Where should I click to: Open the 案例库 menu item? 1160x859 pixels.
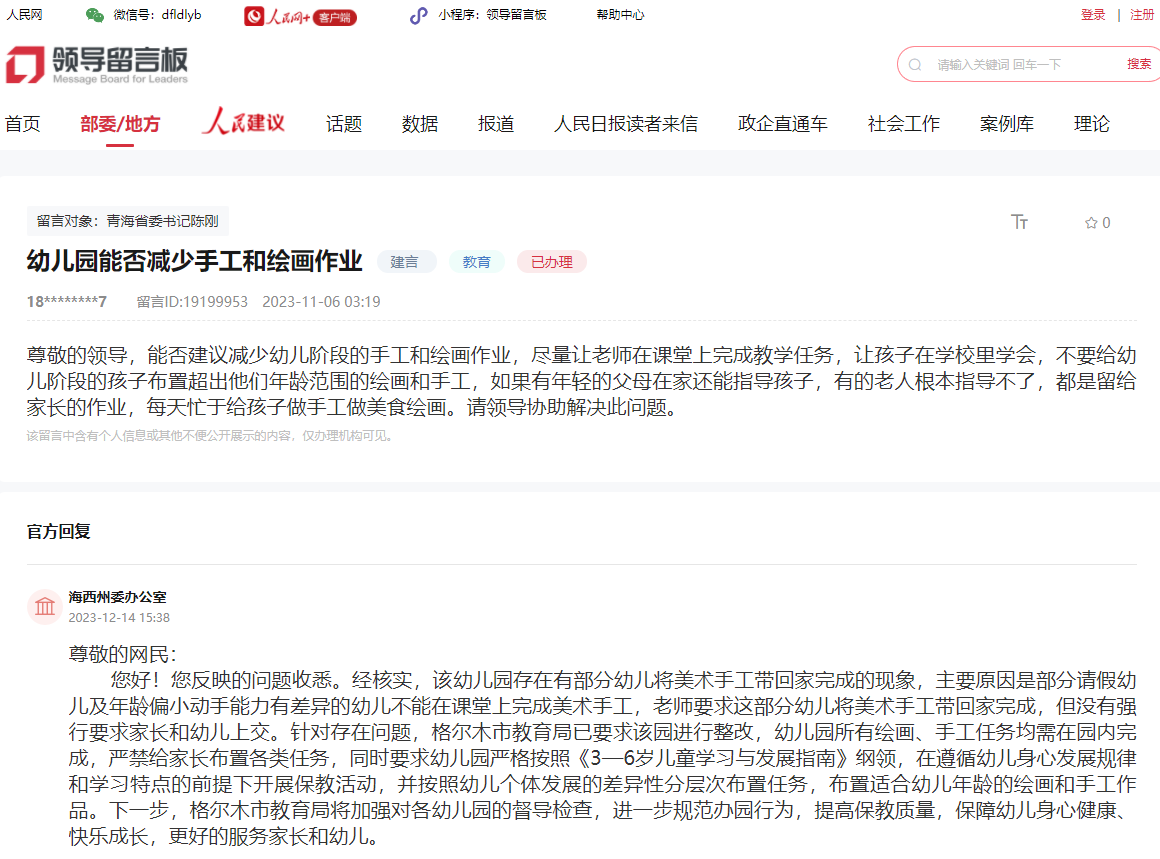pos(1007,124)
